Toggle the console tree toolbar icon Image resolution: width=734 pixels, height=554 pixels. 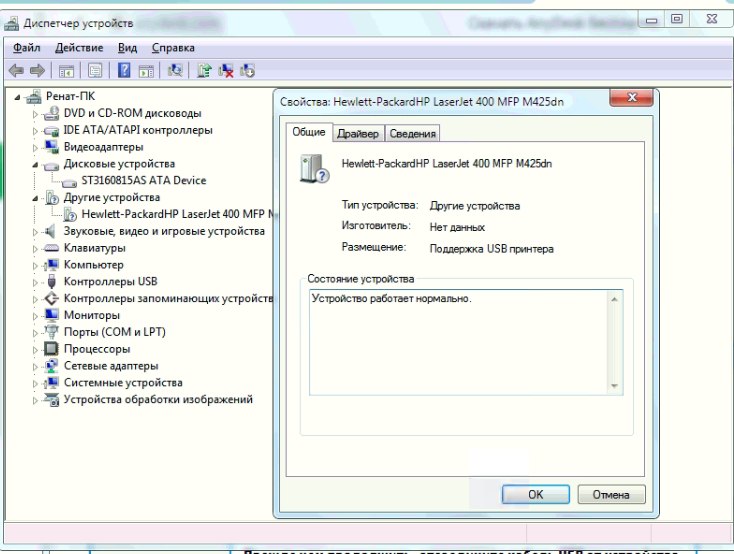tap(66, 71)
